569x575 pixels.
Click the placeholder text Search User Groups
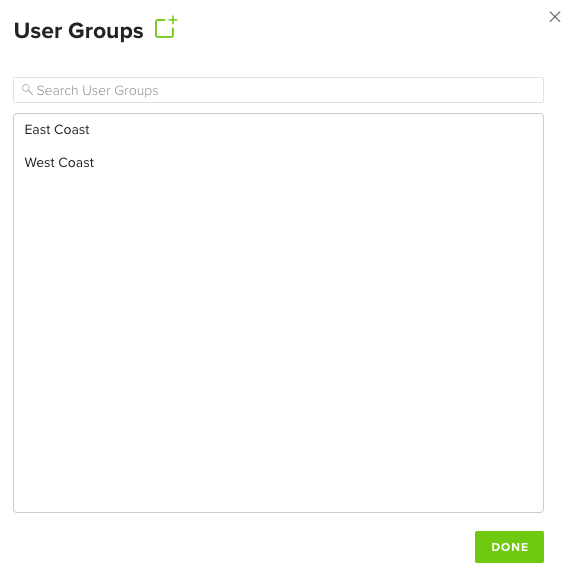click(98, 91)
